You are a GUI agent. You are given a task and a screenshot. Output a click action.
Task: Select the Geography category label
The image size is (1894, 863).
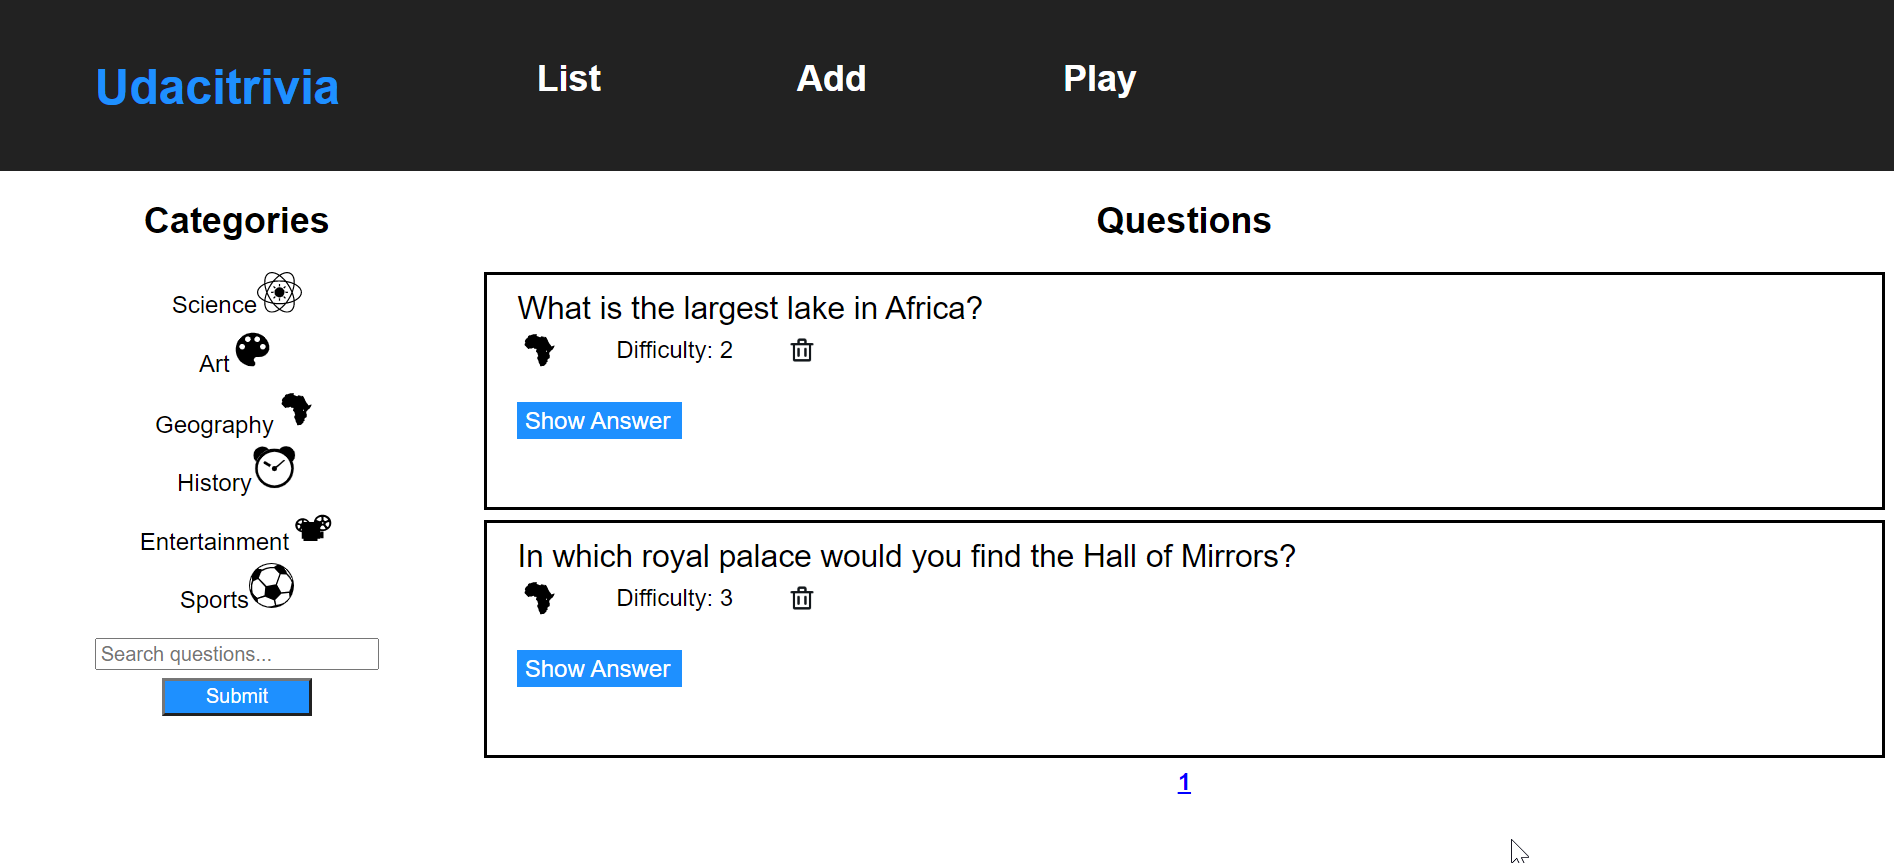214,425
